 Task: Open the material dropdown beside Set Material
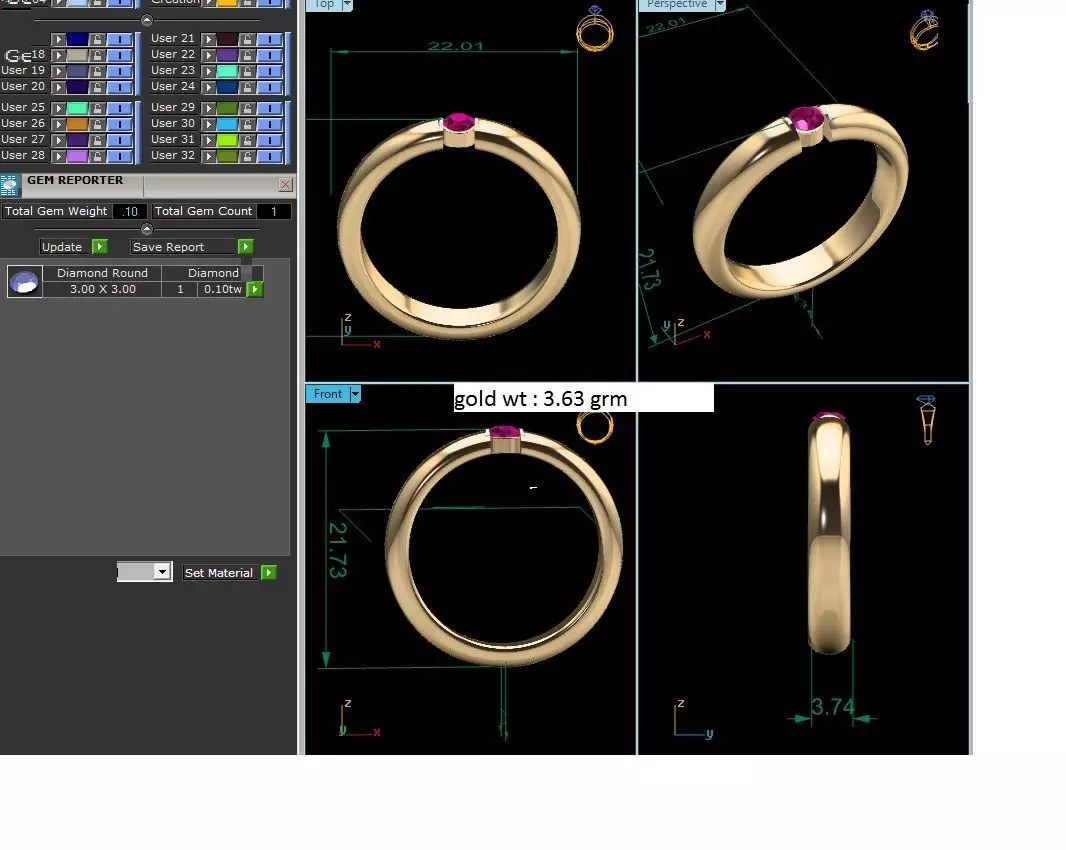[145, 572]
